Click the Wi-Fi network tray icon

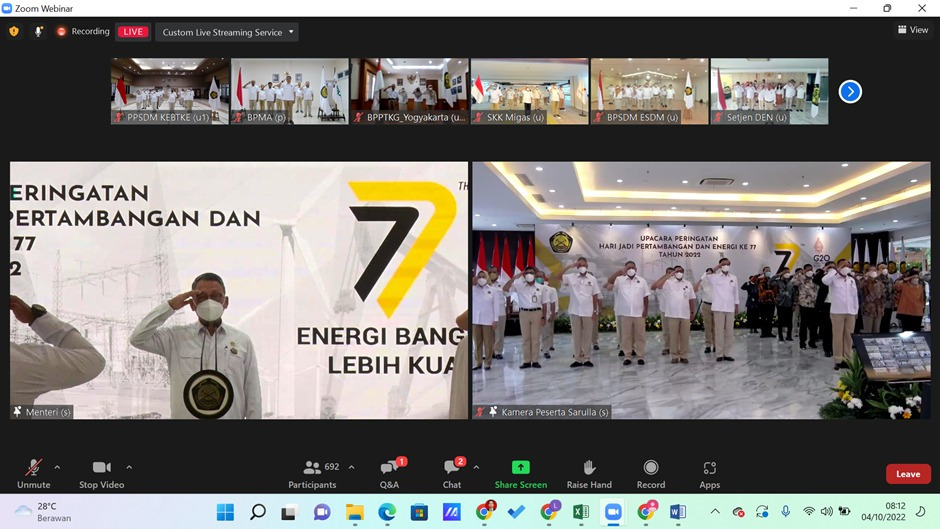[x=809, y=512]
